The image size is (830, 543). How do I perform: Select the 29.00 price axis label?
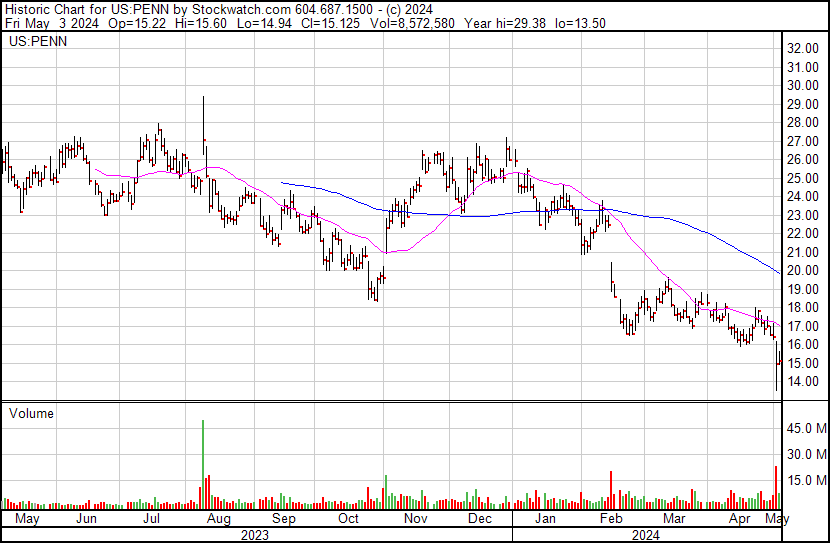803,104
